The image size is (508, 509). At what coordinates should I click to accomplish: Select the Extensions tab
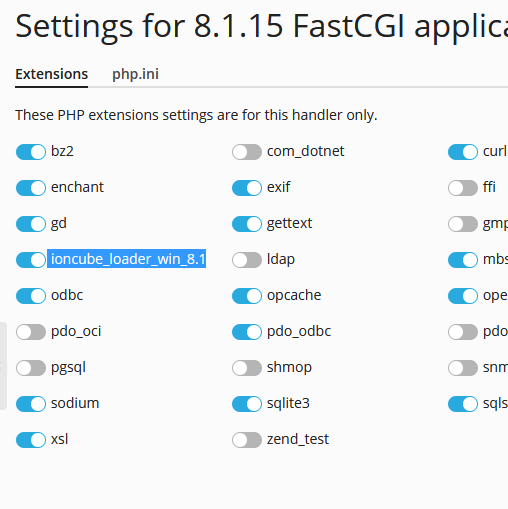point(52,74)
